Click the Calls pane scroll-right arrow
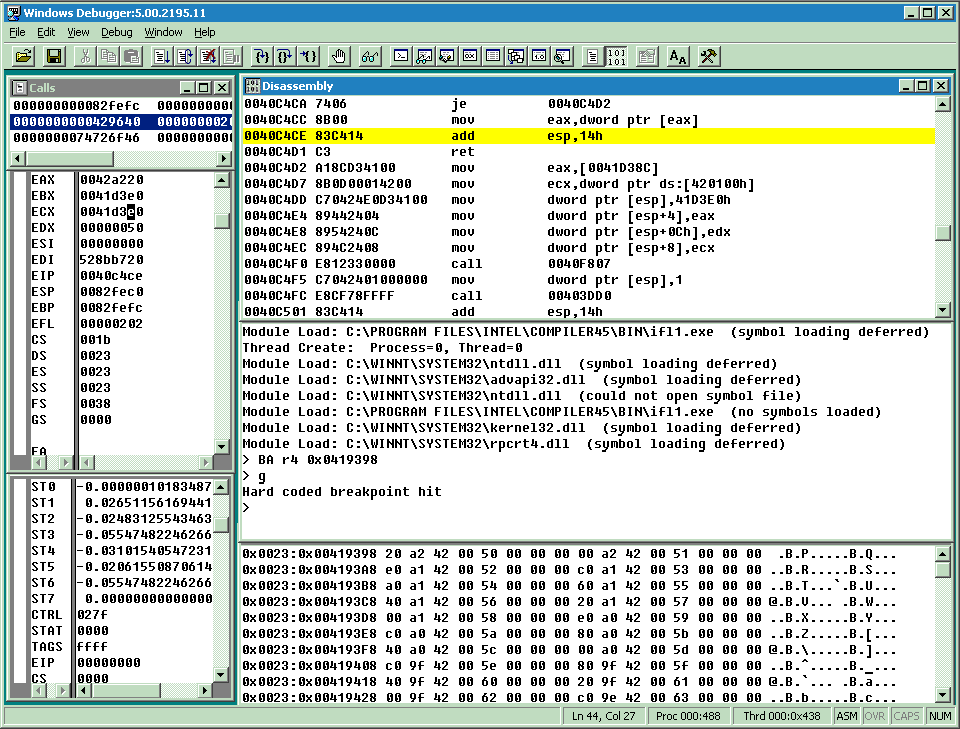The height and width of the screenshot is (729, 960). 223,159
